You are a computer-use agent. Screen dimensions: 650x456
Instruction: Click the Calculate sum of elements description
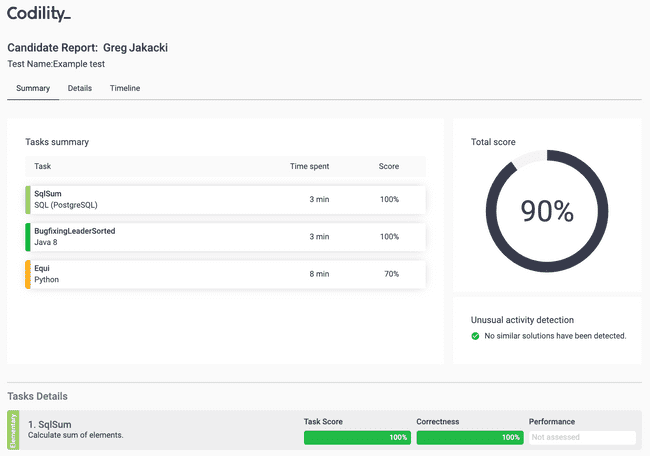click(75, 435)
